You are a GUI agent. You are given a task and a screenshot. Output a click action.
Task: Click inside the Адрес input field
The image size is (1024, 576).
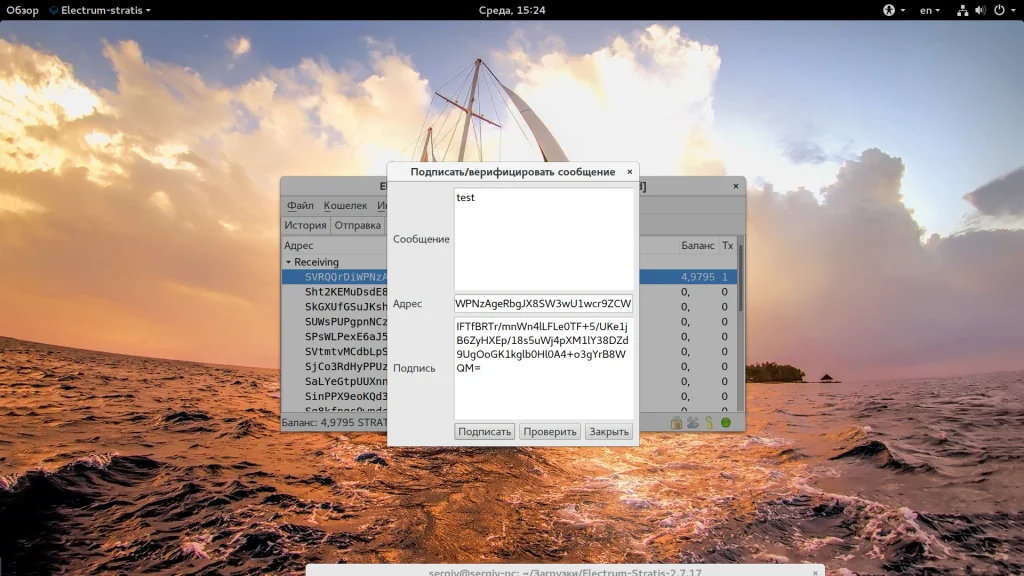(543, 304)
